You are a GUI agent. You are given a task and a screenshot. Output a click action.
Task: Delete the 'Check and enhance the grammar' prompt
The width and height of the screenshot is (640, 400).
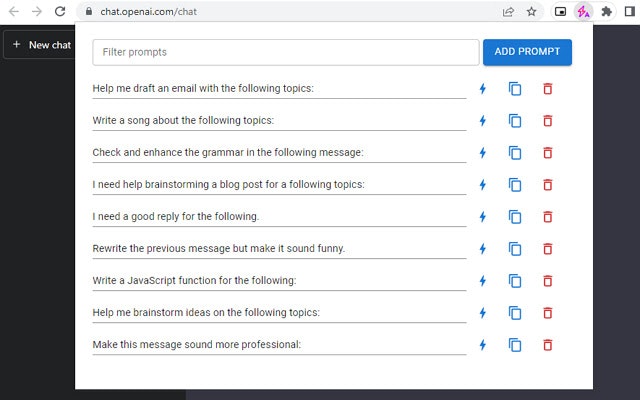pyautogui.click(x=548, y=153)
